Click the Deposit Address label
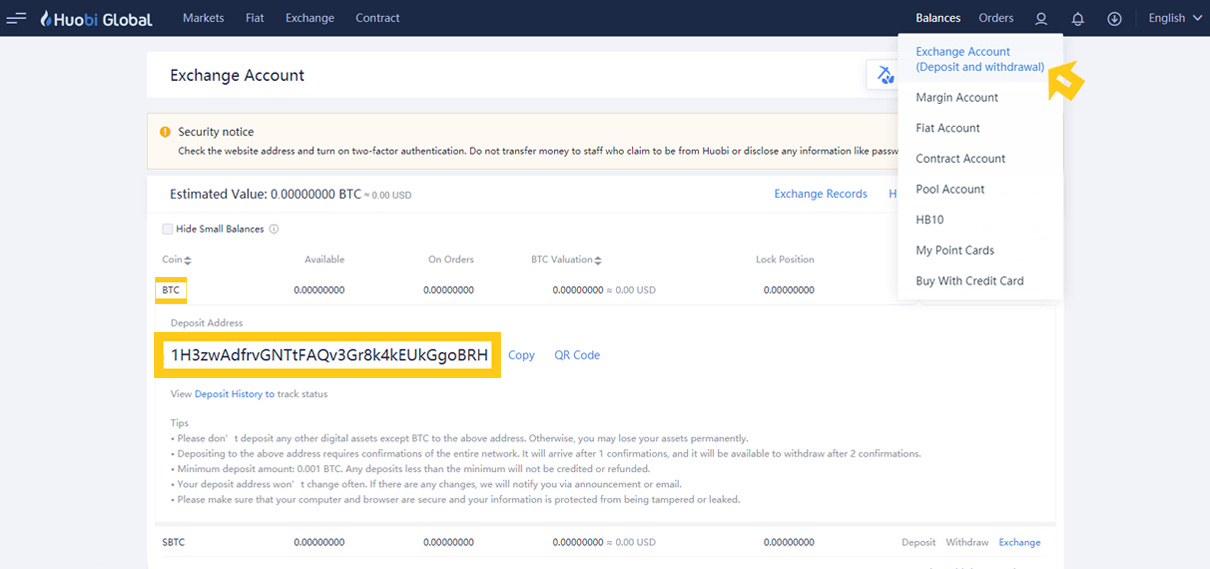 tap(207, 323)
